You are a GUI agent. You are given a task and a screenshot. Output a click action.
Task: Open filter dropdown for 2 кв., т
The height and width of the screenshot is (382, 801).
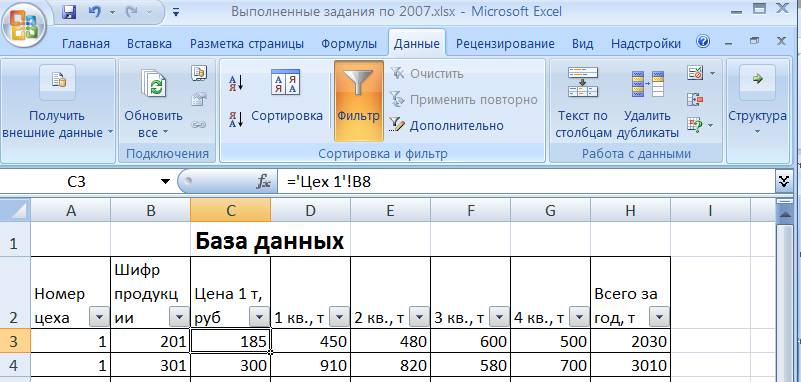(419, 318)
